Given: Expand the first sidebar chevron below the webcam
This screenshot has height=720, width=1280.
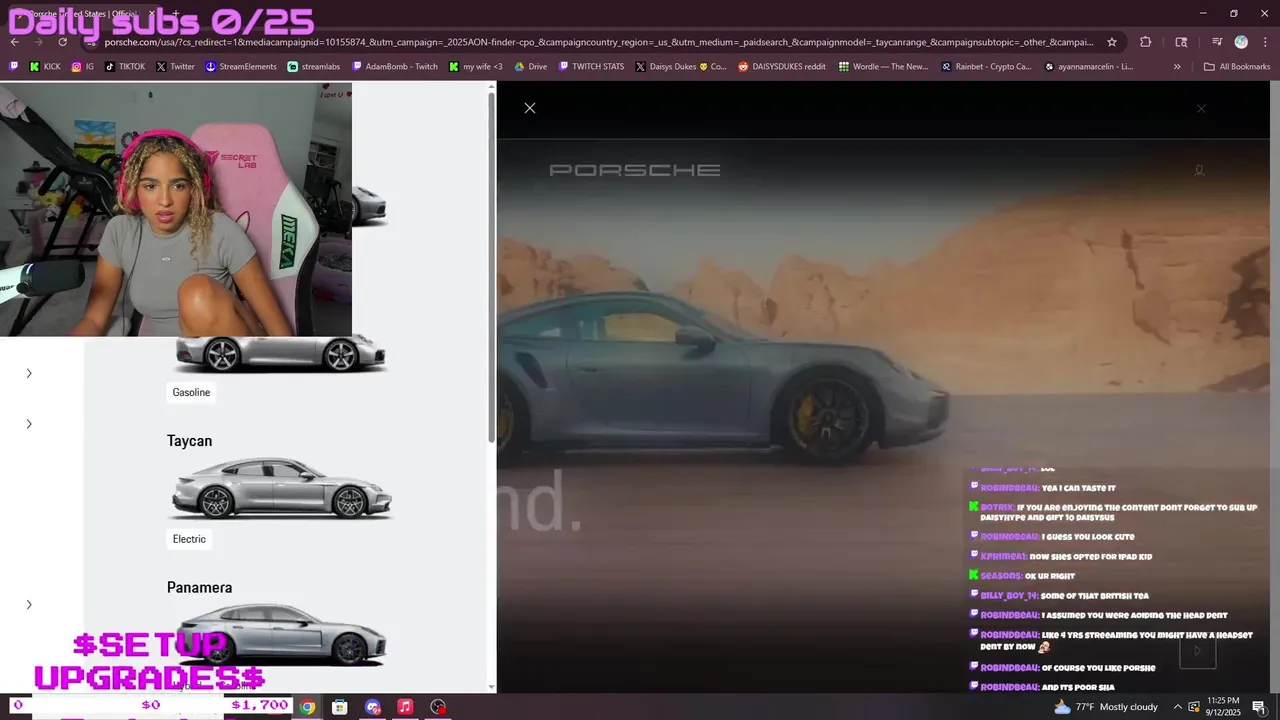Looking at the screenshot, I should point(29,373).
